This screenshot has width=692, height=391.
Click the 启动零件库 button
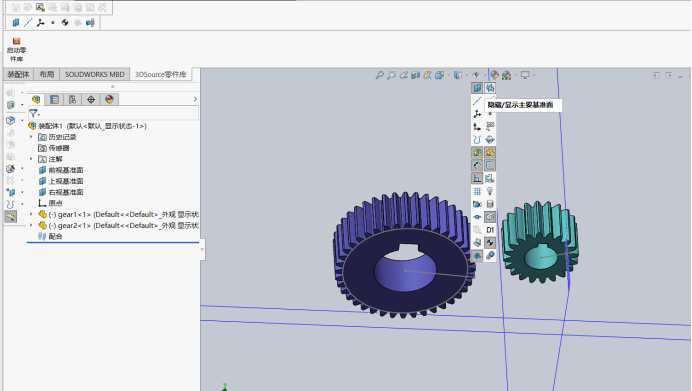[16, 50]
